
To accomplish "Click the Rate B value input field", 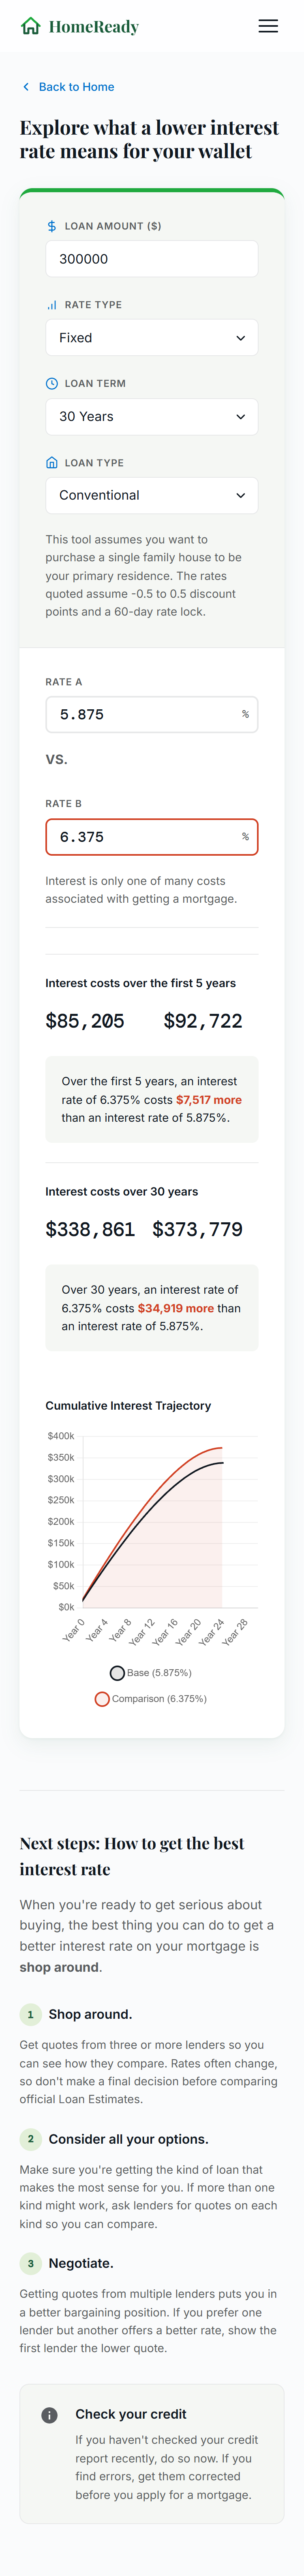I will point(152,837).
